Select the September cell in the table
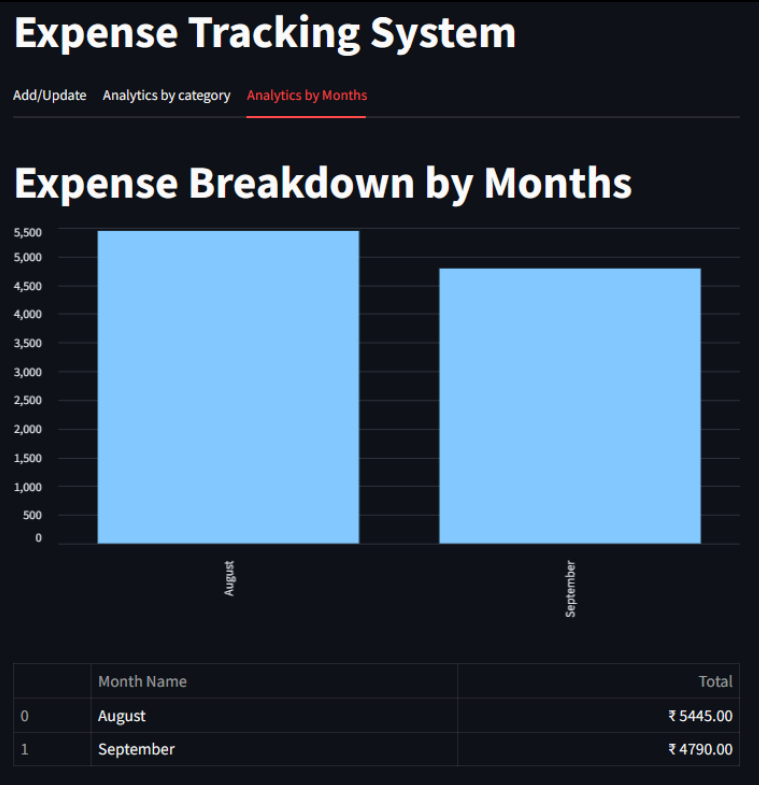 click(x=136, y=749)
